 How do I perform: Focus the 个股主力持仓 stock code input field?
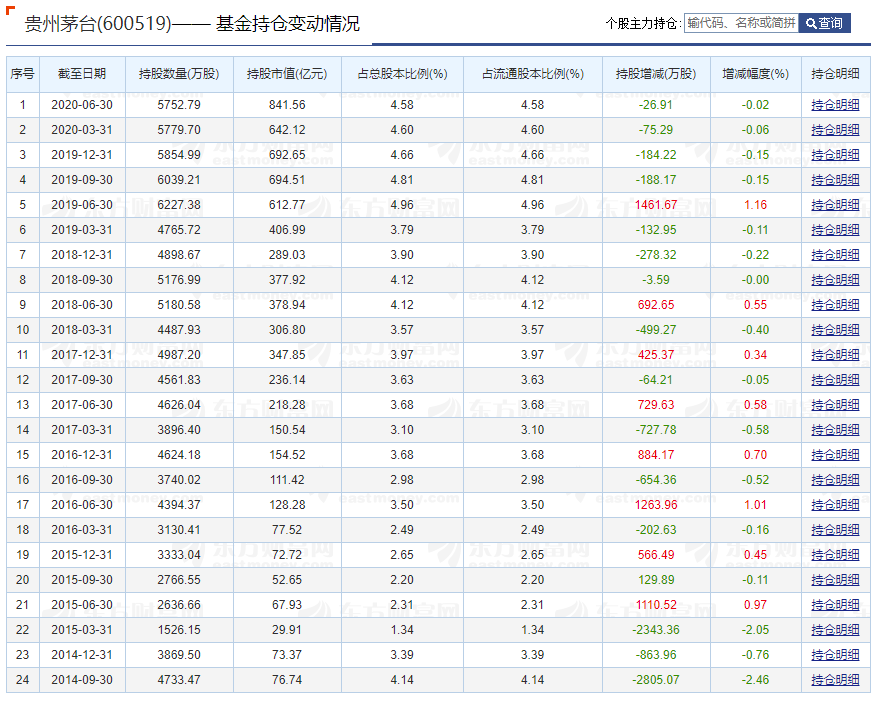[741, 23]
